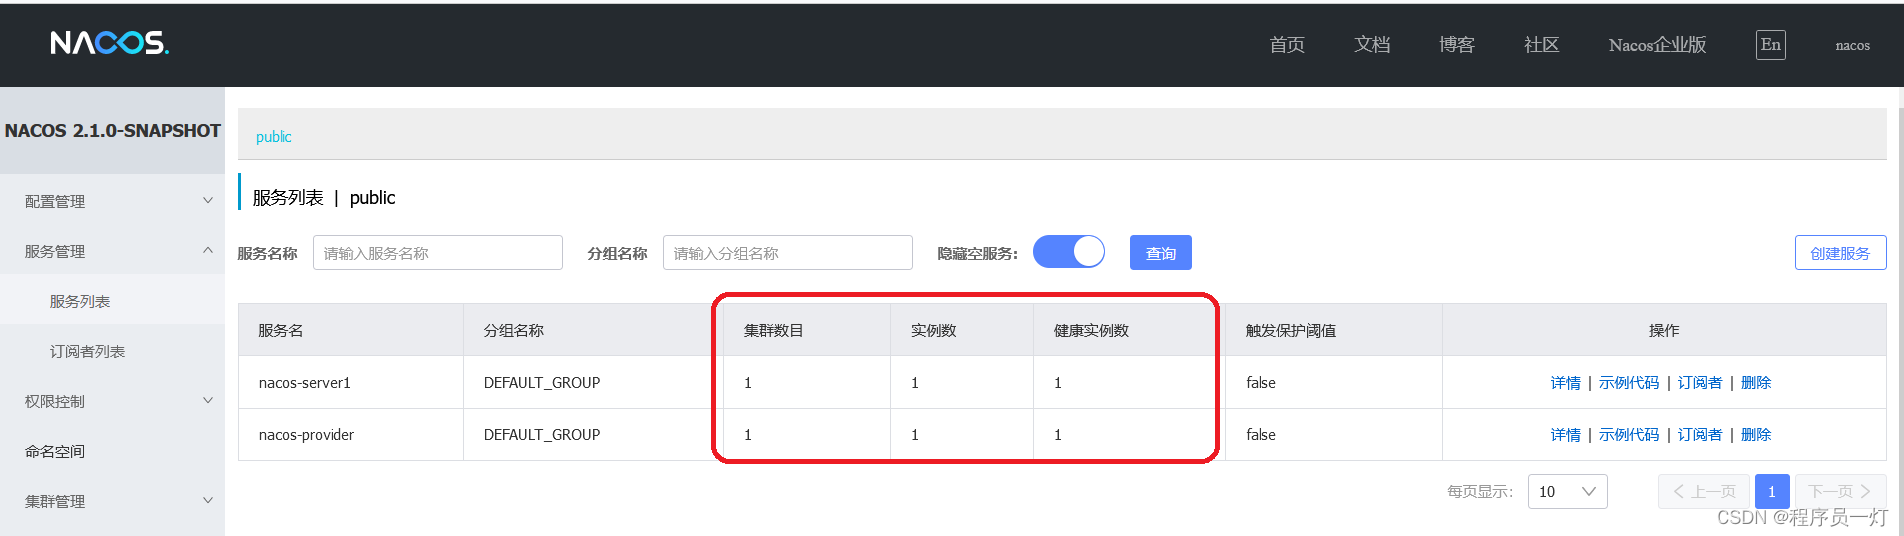This screenshot has width=1904, height=536.
Task: Open the nacos user menu
Action: [1852, 45]
